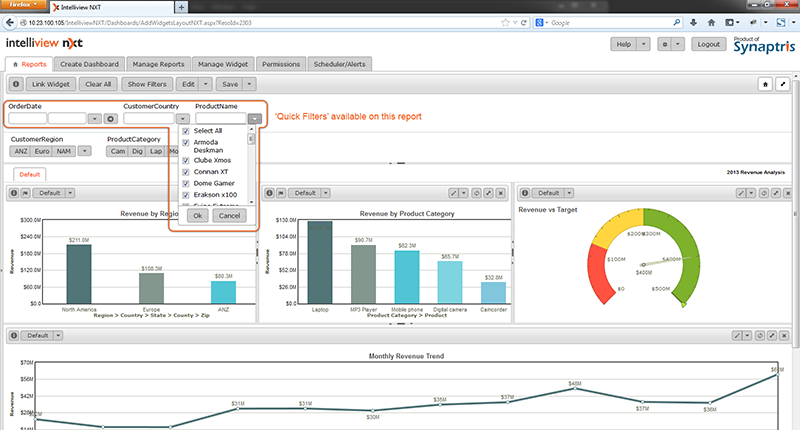This screenshot has height=430, width=800.
Task: Close the Revenue by Product Category widget
Action: click(x=501, y=193)
